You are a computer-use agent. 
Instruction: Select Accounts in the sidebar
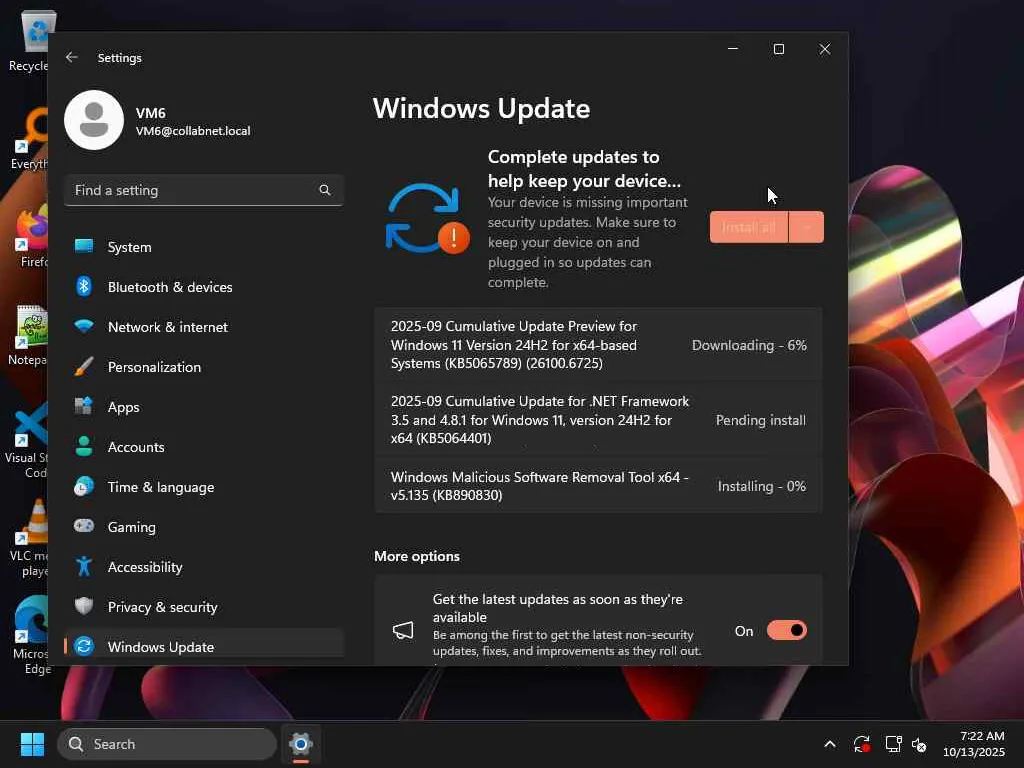point(204,447)
